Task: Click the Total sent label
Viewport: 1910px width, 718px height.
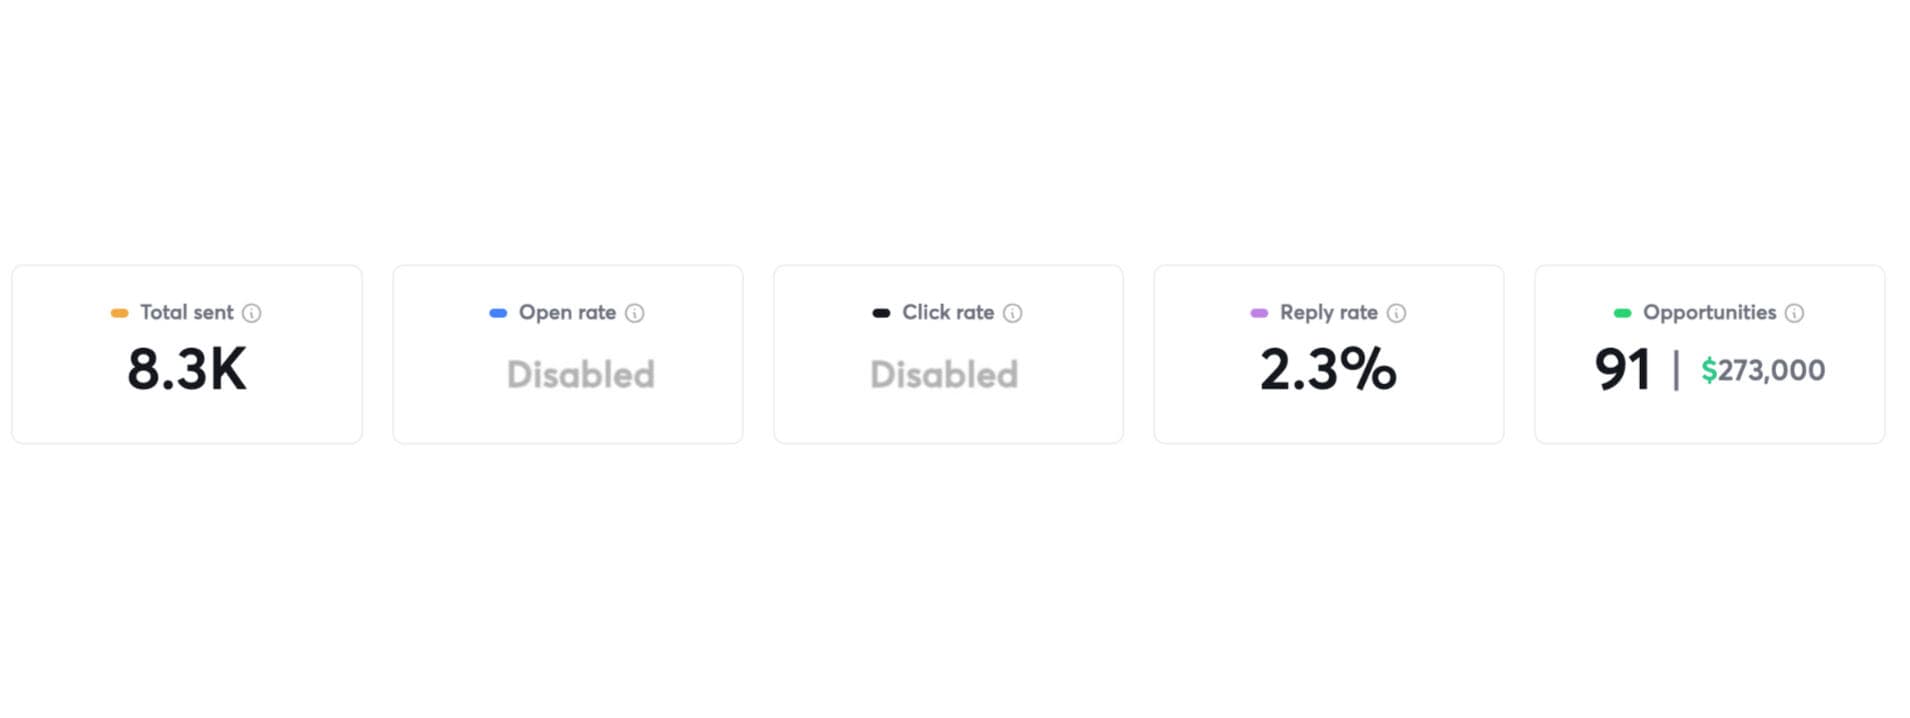Action: pyautogui.click(x=186, y=312)
